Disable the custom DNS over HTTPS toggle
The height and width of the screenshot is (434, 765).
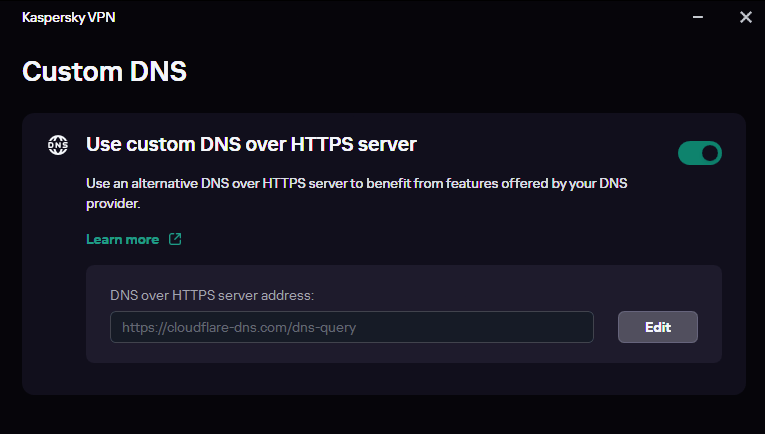[x=700, y=153]
